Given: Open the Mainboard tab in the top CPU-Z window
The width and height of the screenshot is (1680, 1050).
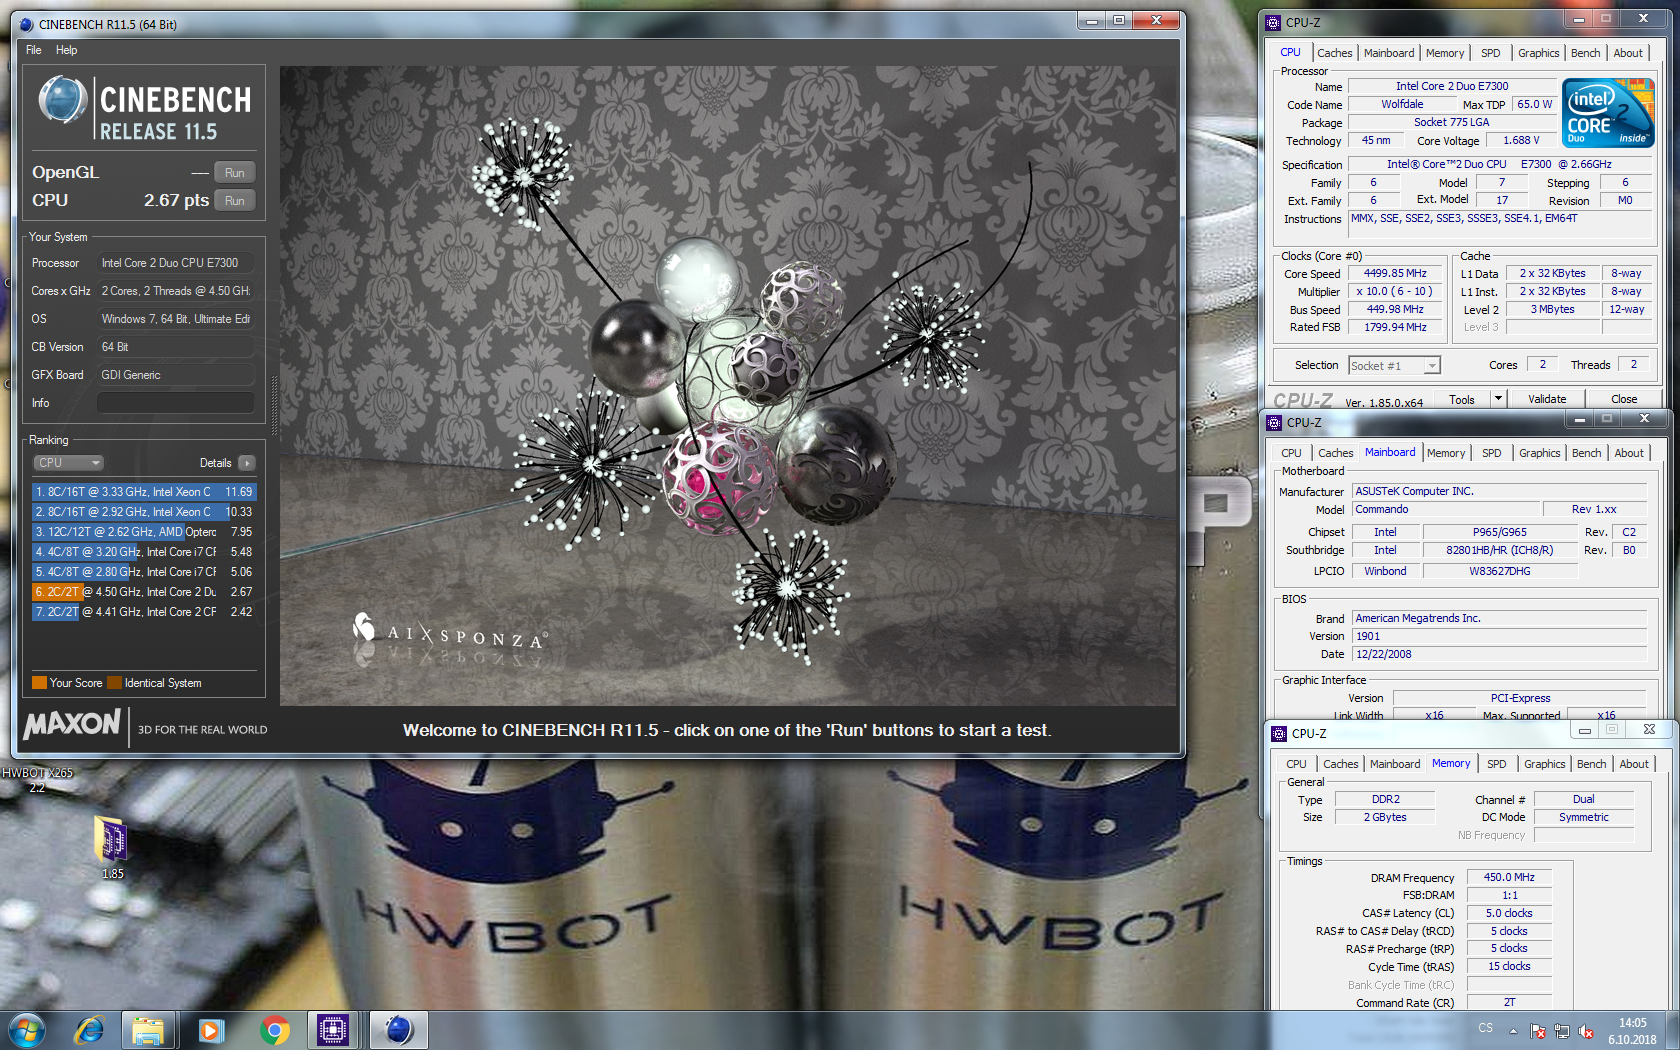Looking at the screenshot, I should [1389, 53].
